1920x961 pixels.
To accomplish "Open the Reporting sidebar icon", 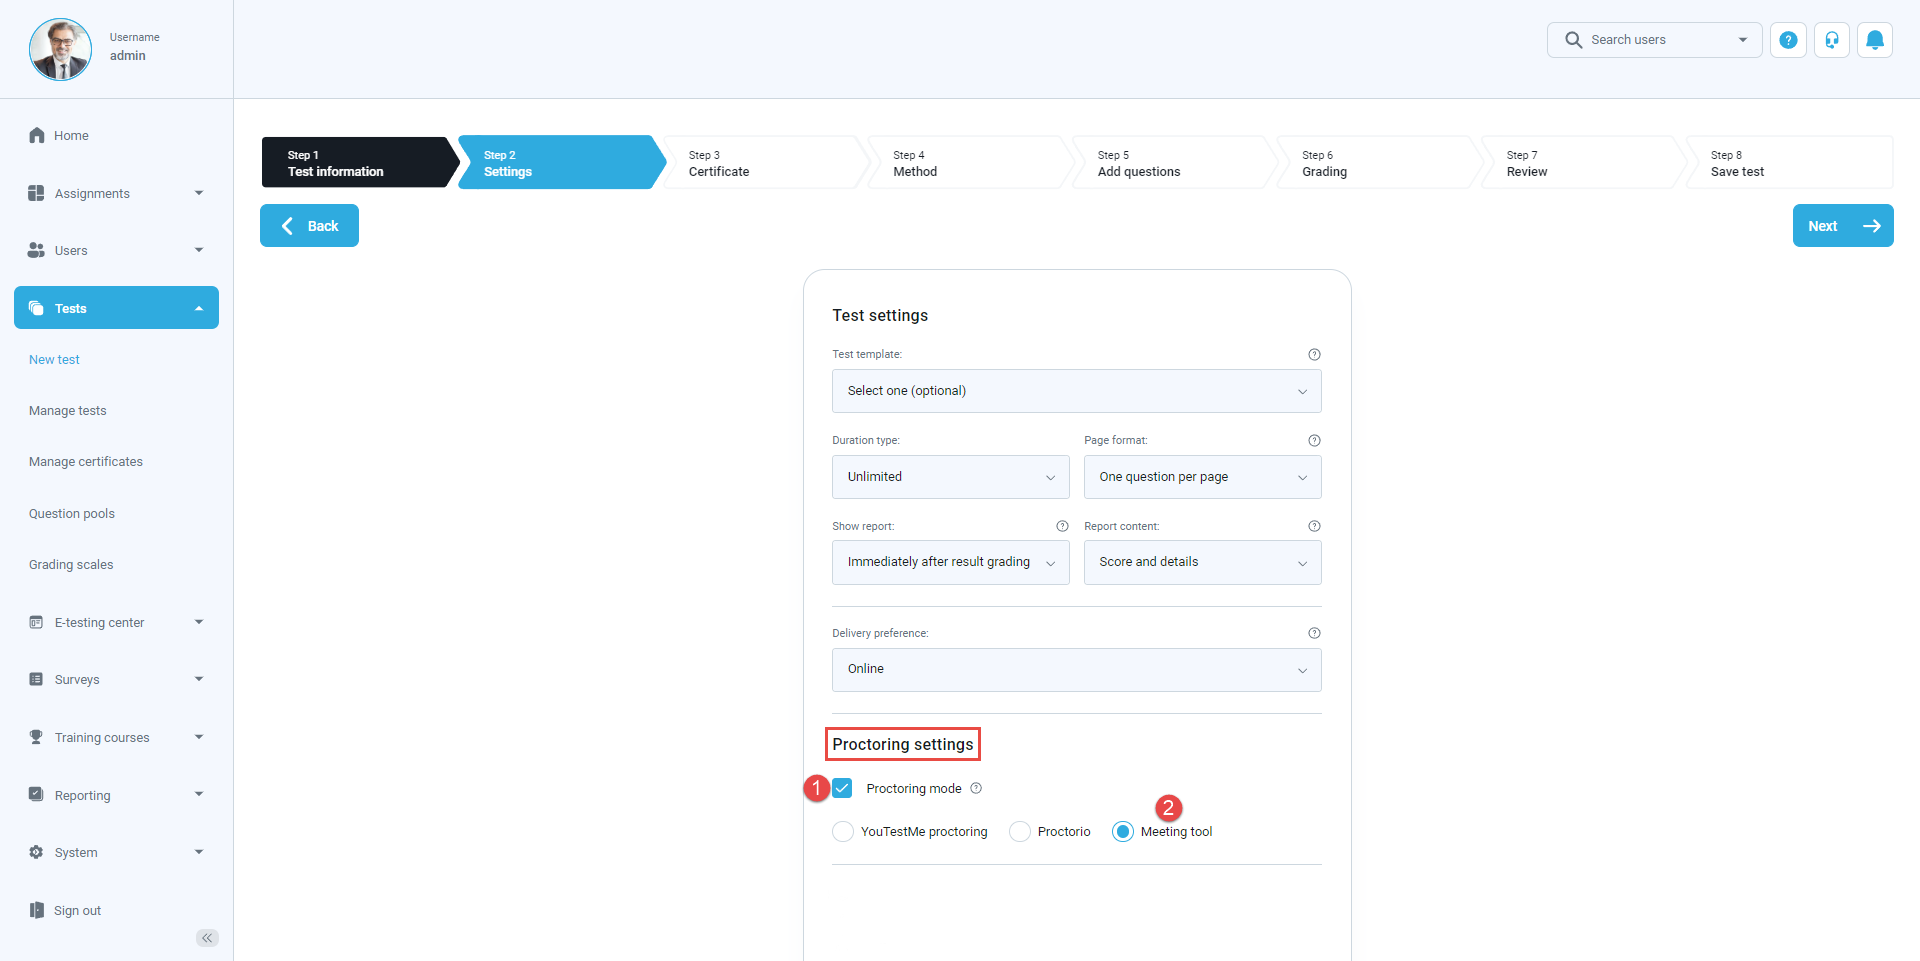I will [x=36, y=794].
